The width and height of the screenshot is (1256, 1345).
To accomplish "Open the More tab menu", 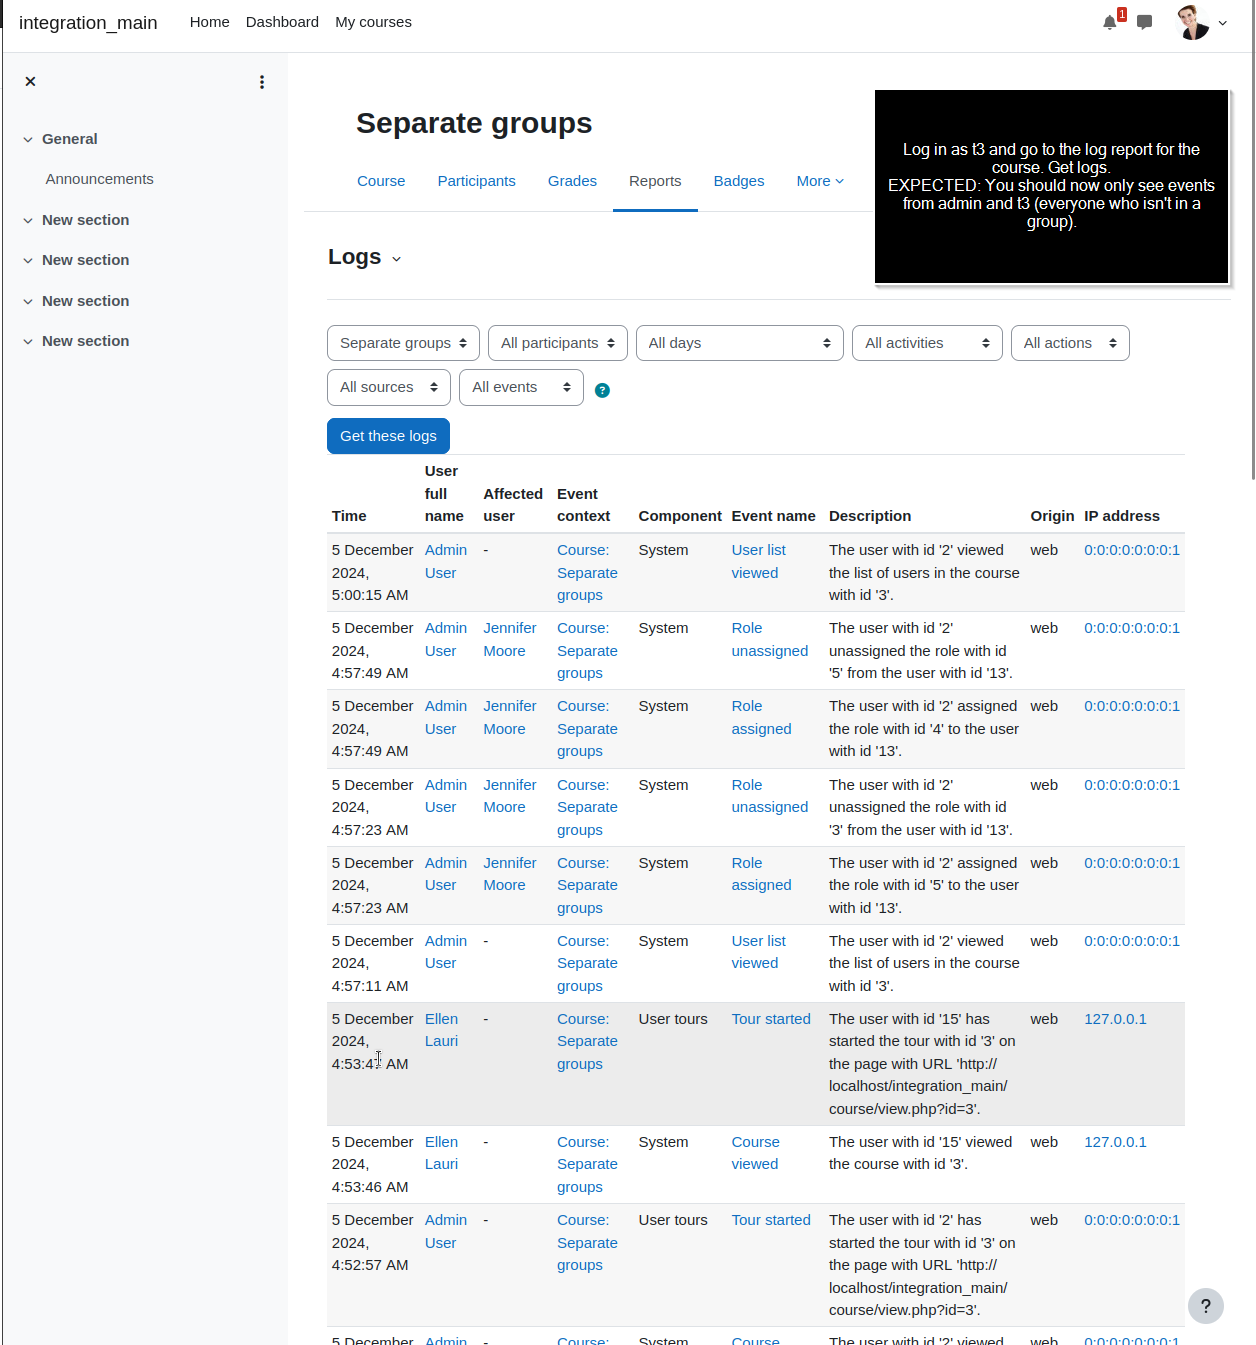I will [x=820, y=181].
